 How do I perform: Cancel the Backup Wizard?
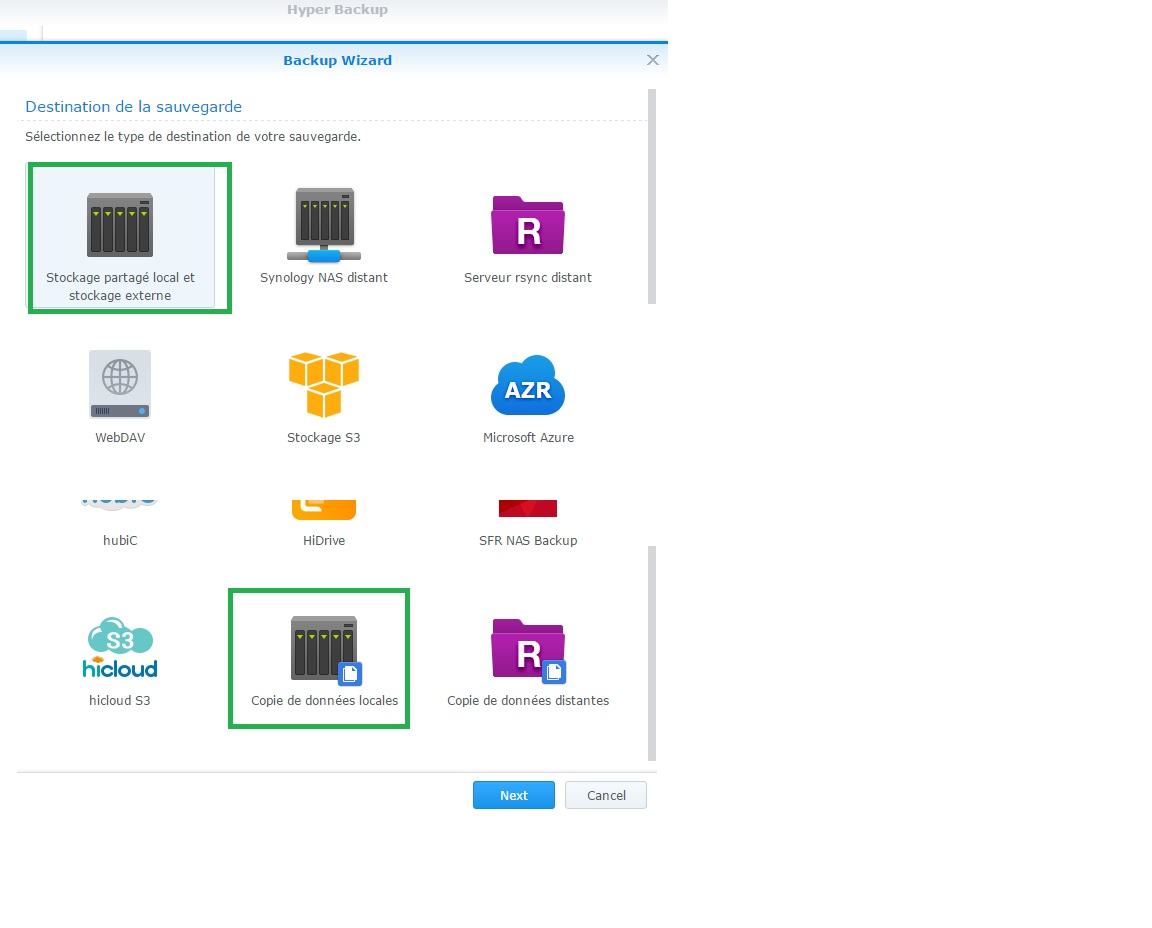click(x=605, y=795)
